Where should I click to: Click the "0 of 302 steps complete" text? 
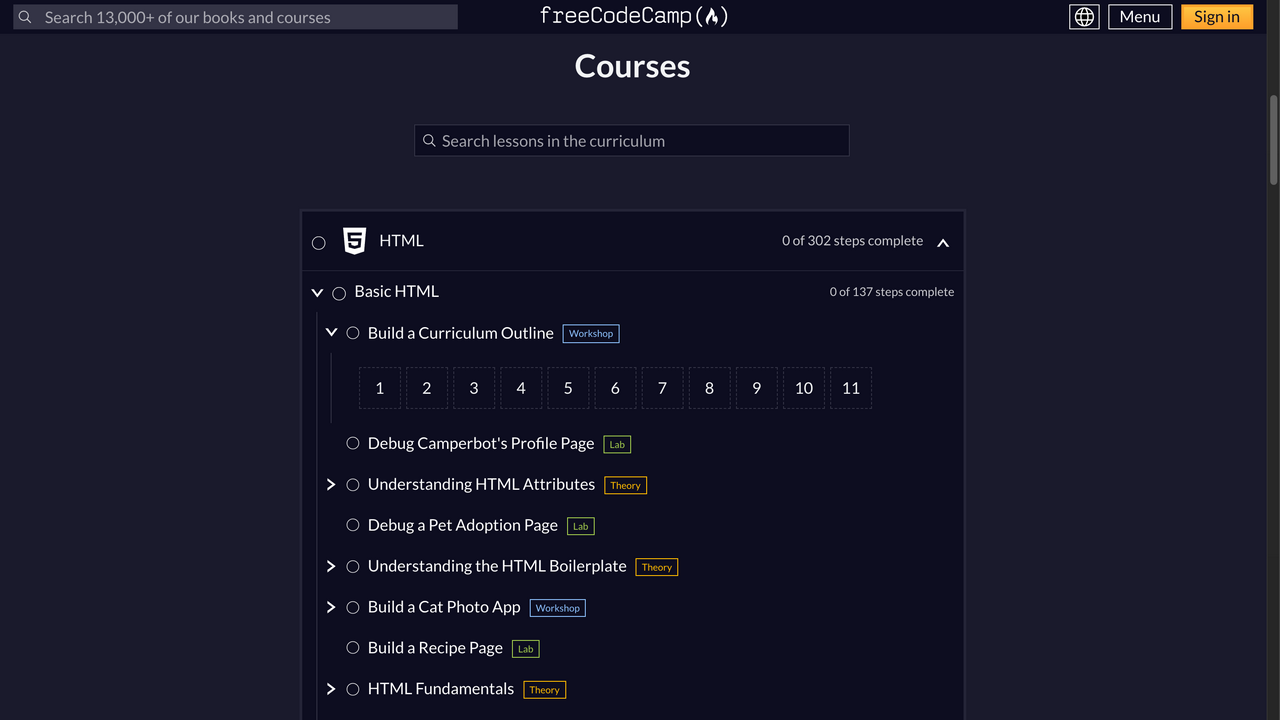[852, 241]
